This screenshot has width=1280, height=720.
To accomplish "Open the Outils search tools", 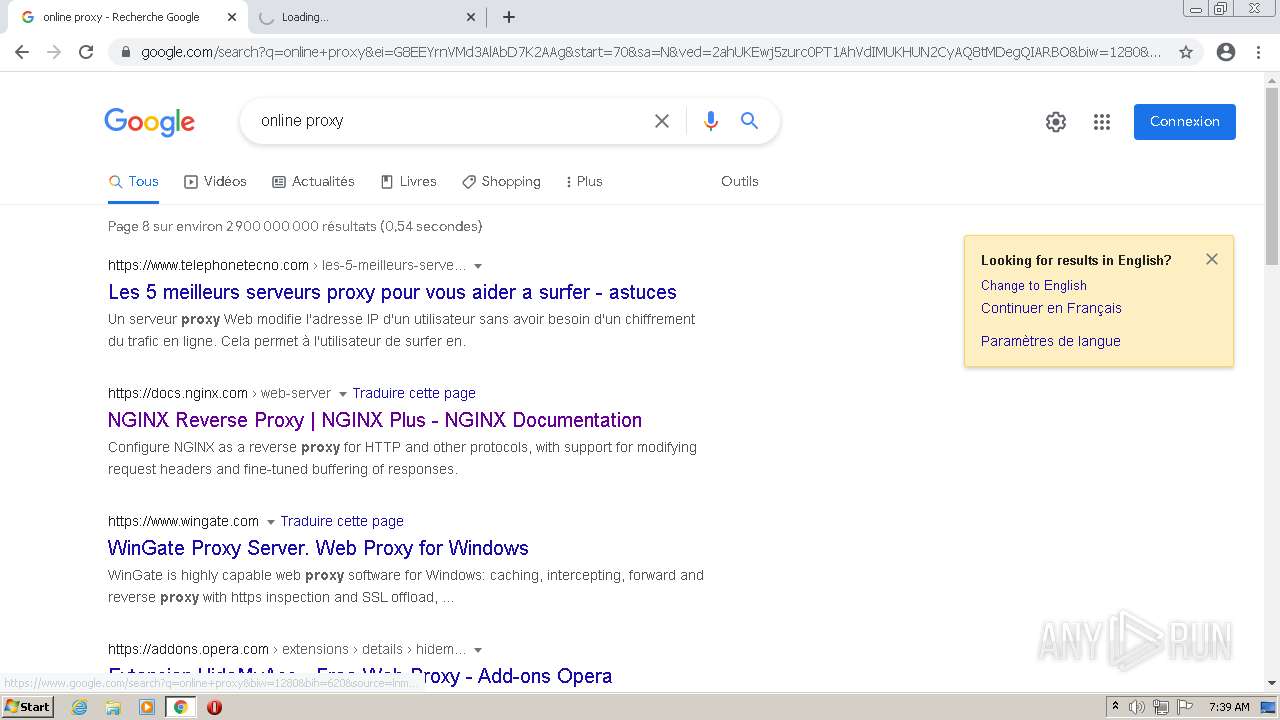I will coord(740,181).
